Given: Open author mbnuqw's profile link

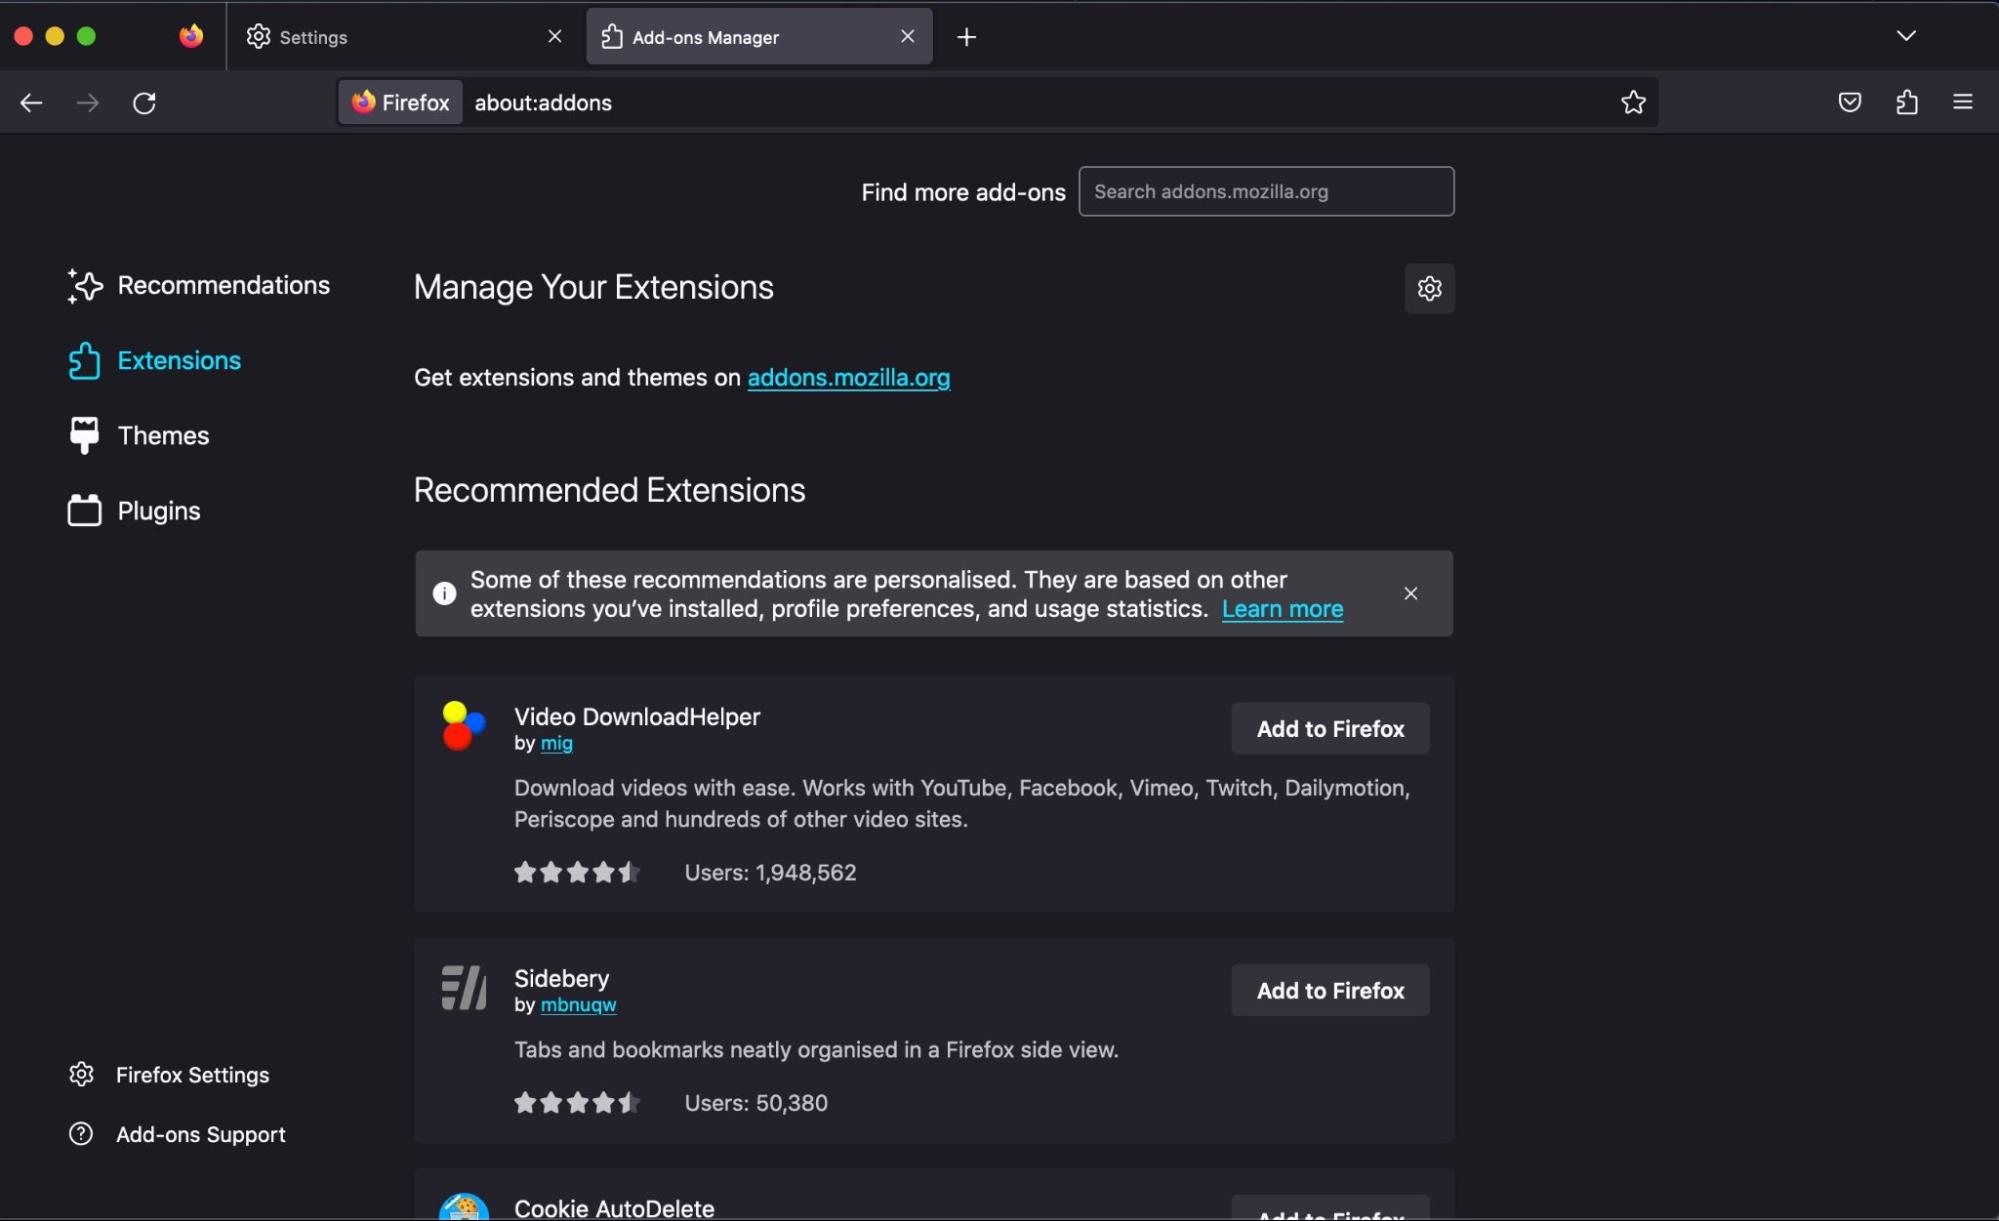Looking at the screenshot, I should pos(578,1005).
